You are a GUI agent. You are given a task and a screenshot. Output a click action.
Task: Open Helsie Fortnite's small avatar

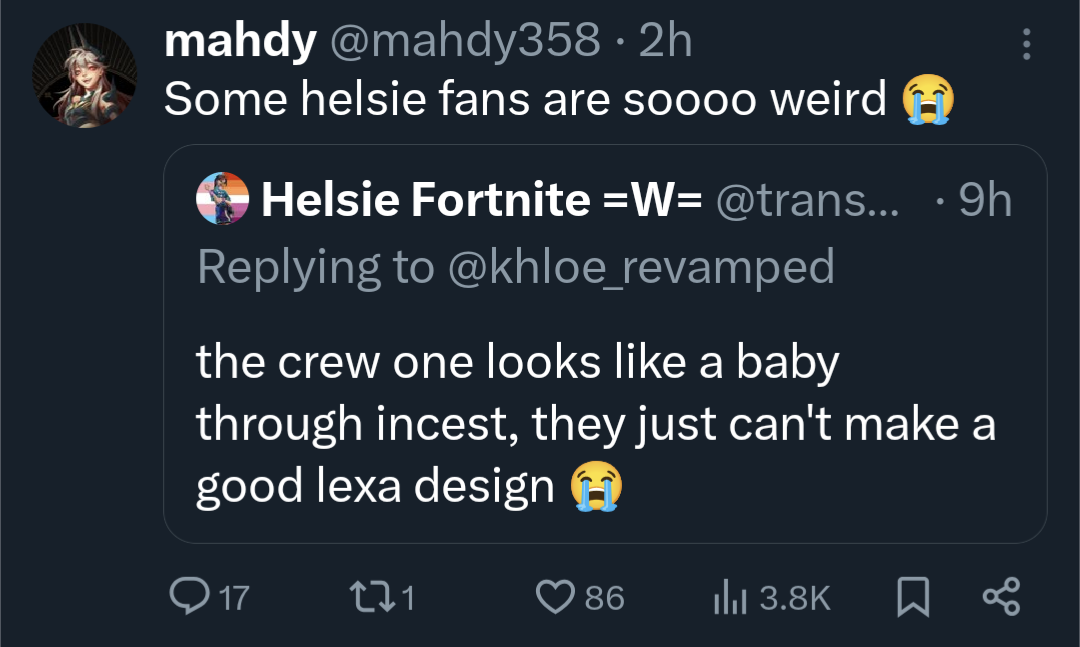pyautogui.click(x=223, y=198)
